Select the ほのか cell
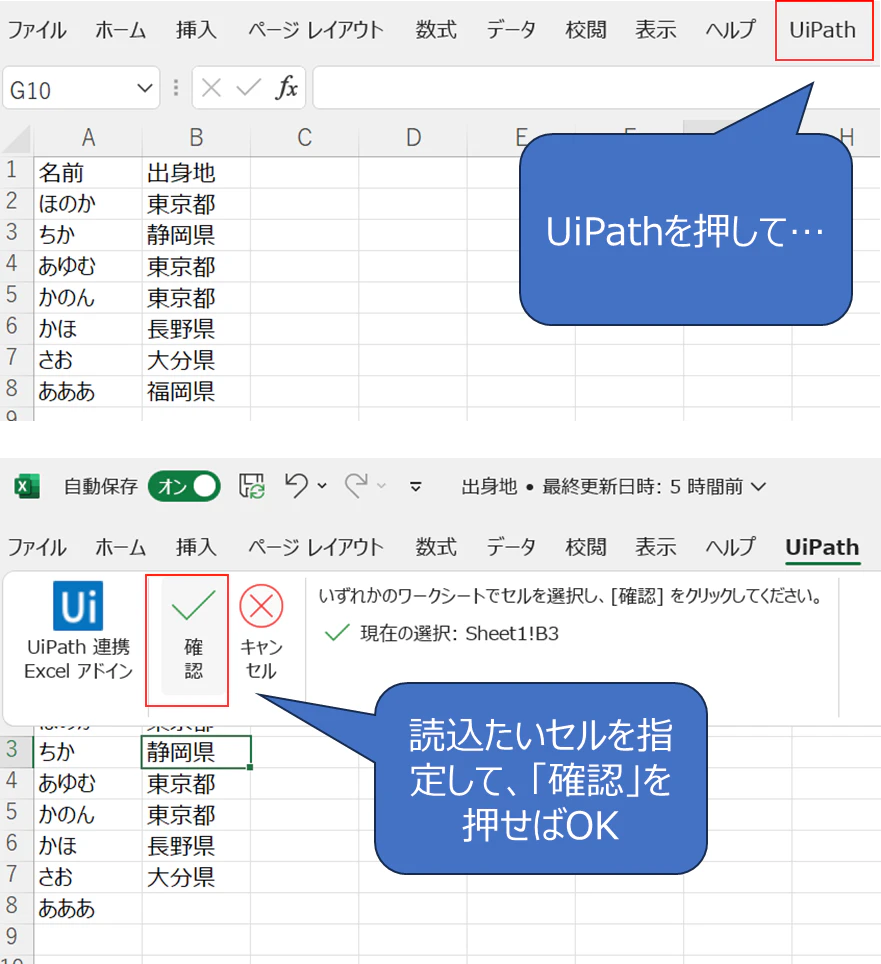881x964 pixels. point(88,203)
